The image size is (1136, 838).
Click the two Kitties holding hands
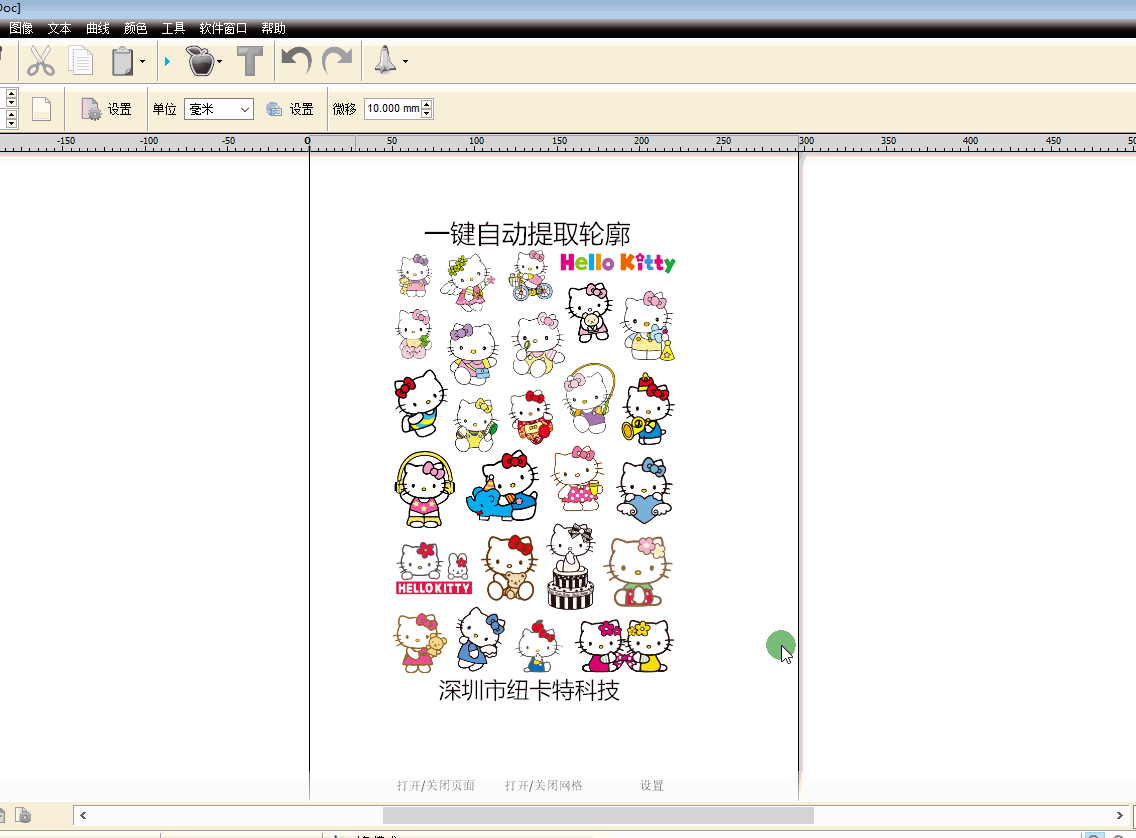coord(625,645)
